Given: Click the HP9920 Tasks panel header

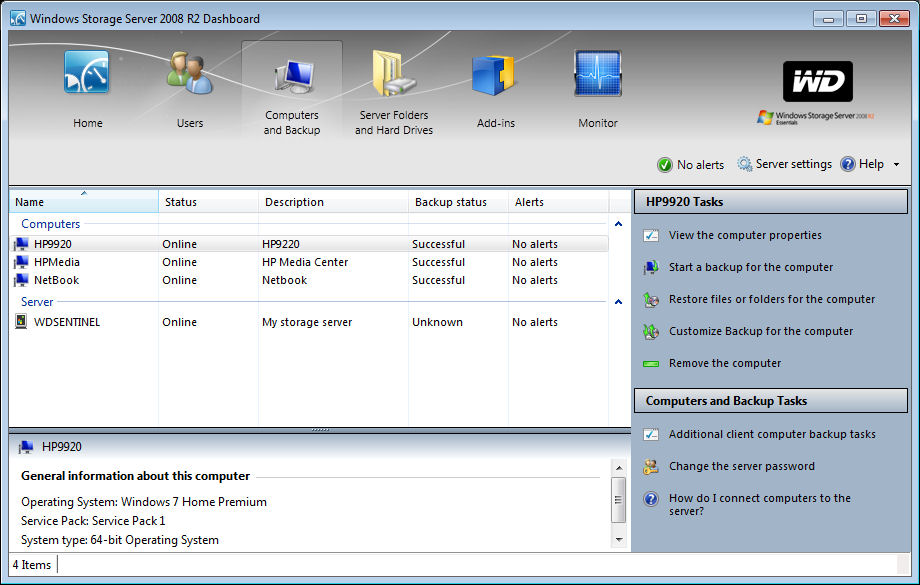Looking at the screenshot, I should click(x=771, y=201).
